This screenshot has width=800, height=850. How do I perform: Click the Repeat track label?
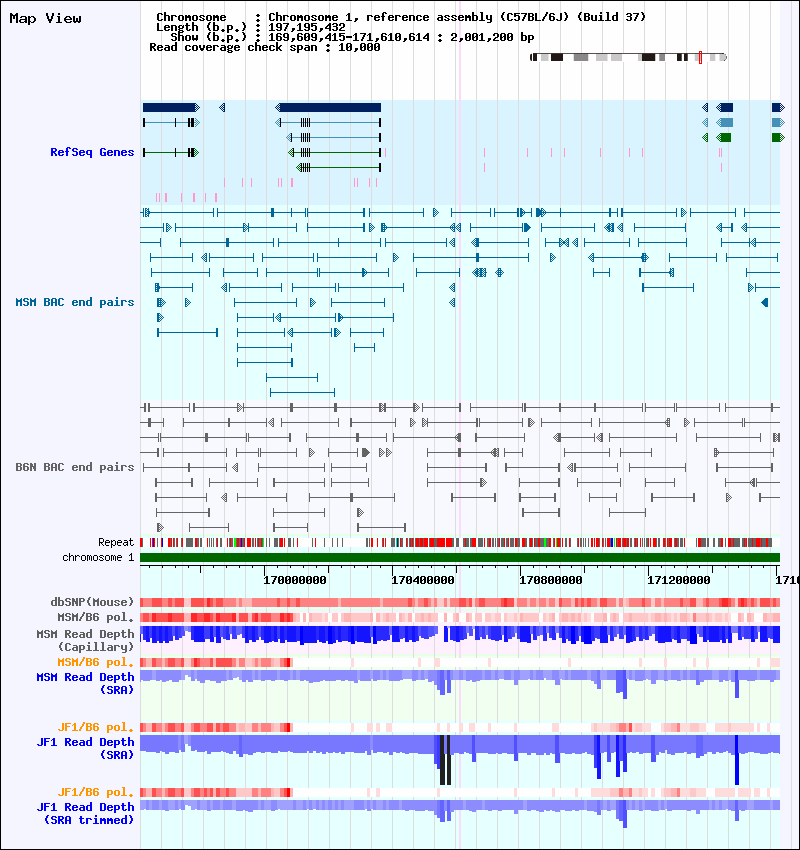[x=115, y=542]
